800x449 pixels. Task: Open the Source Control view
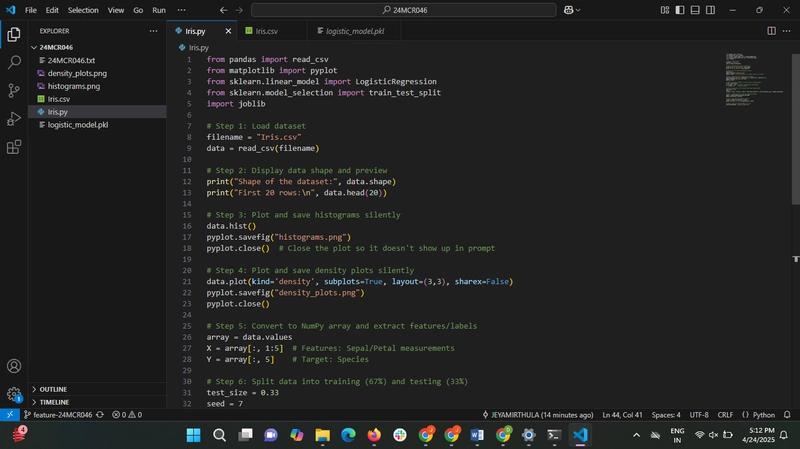(14, 90)
